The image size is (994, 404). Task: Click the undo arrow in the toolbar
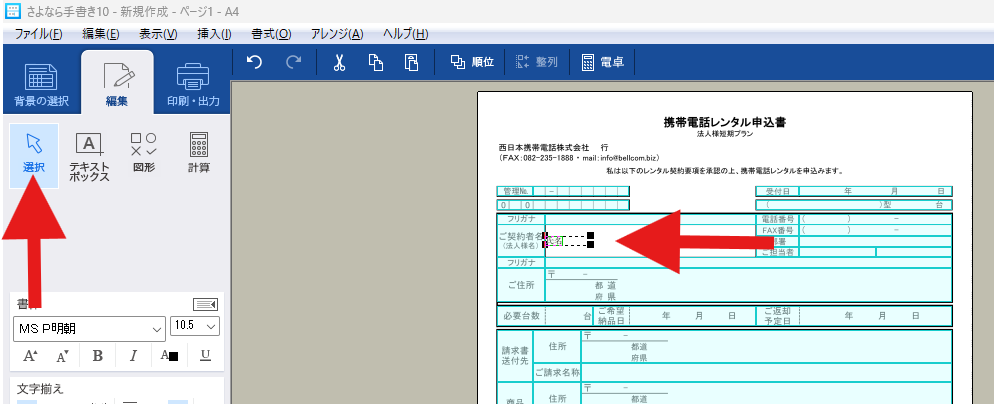tap(254, 62)
